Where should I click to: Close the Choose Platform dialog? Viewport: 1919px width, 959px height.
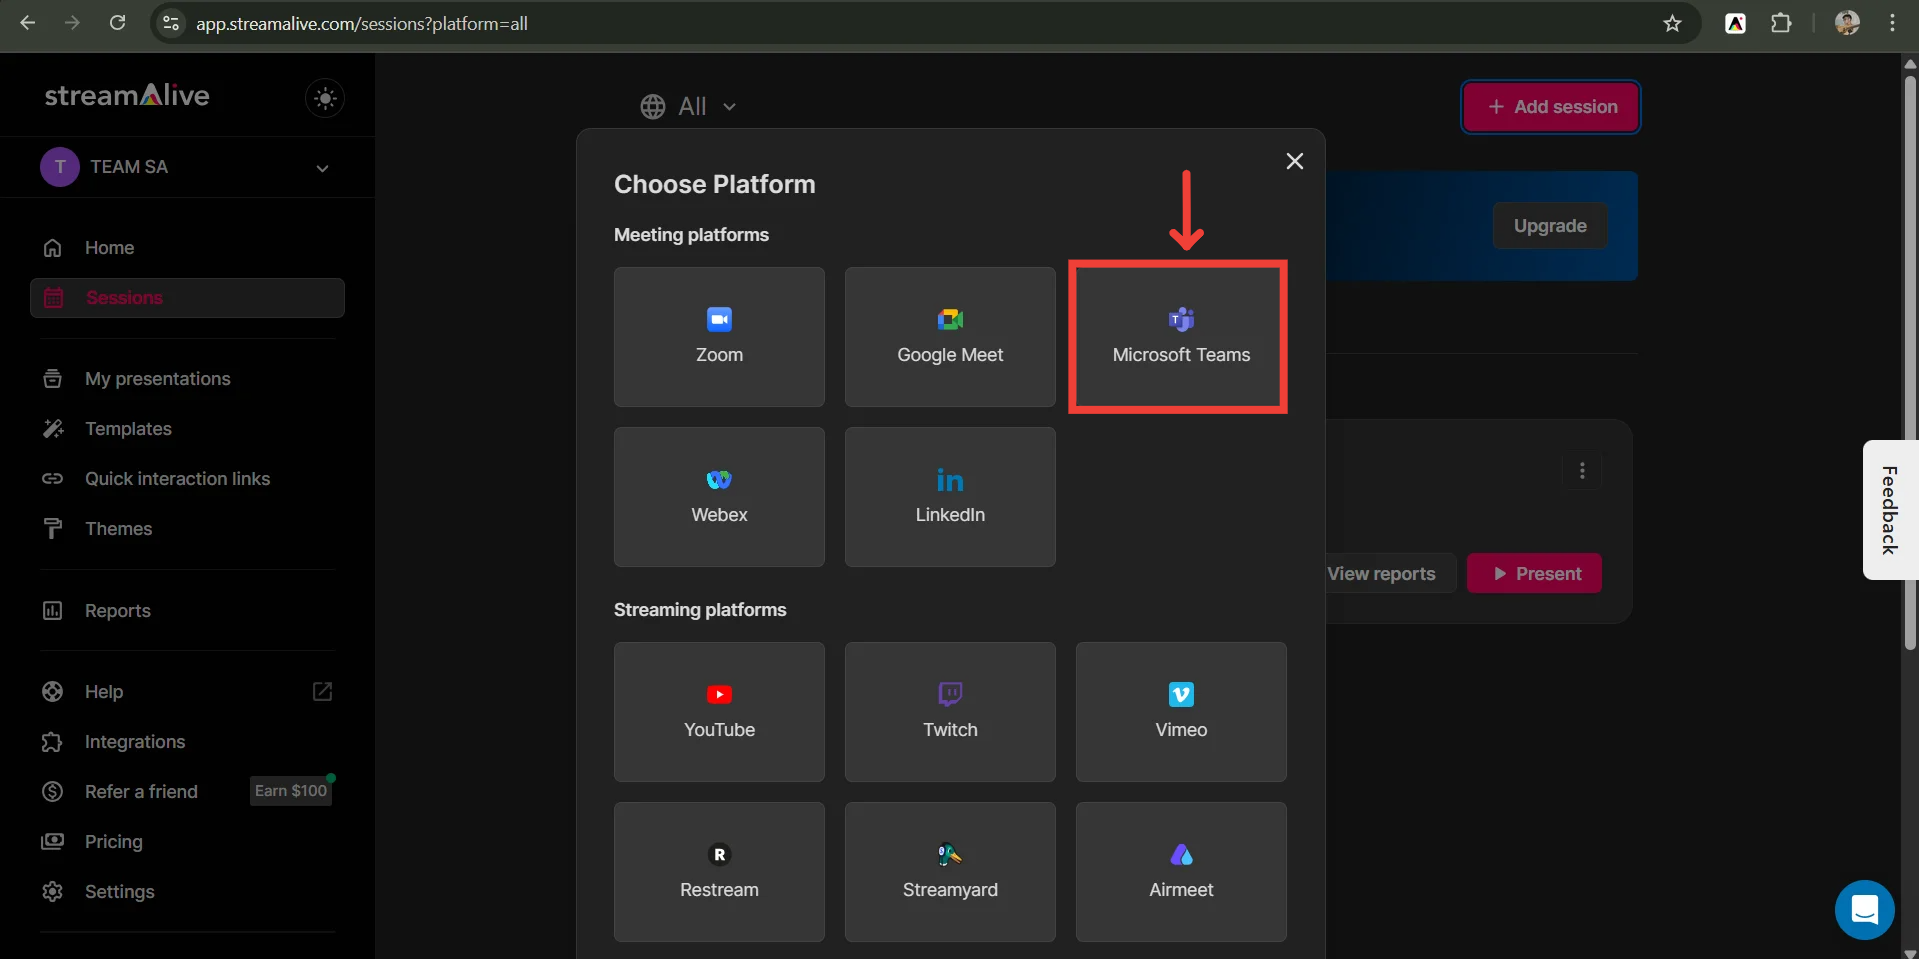click(x=1295, y=161)
